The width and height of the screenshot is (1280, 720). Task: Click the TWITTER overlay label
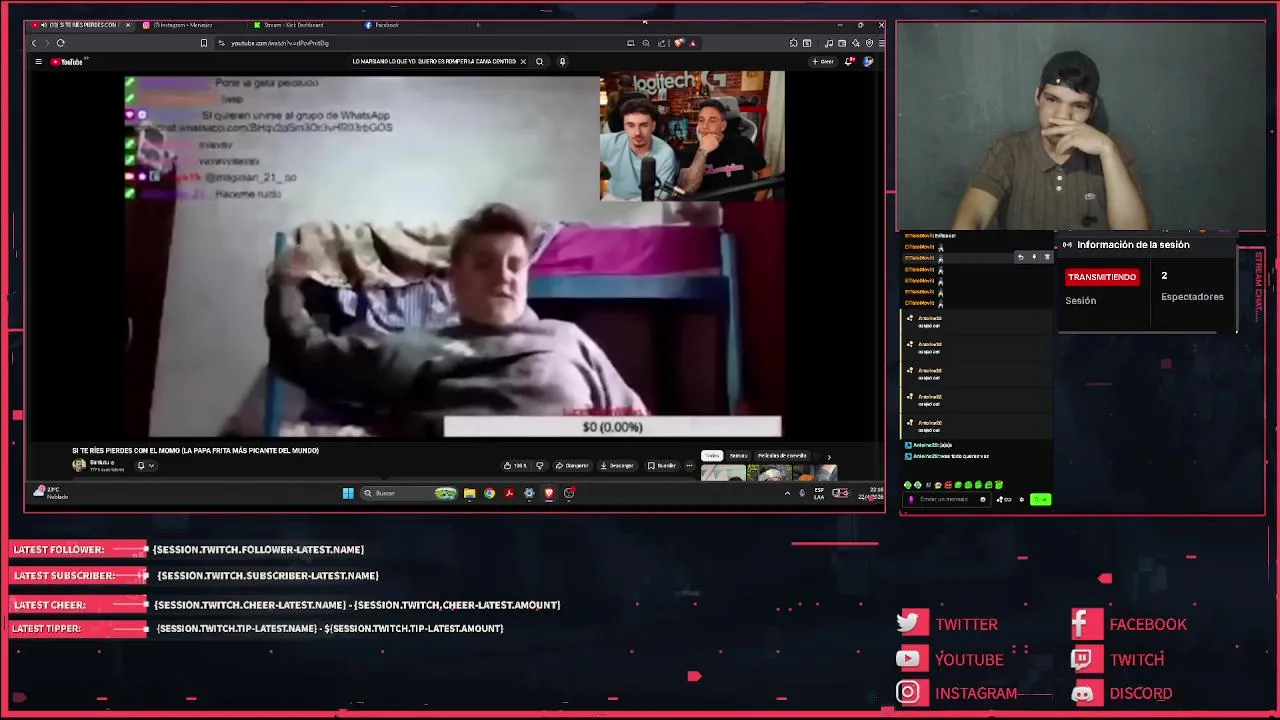tap(966, 624)
